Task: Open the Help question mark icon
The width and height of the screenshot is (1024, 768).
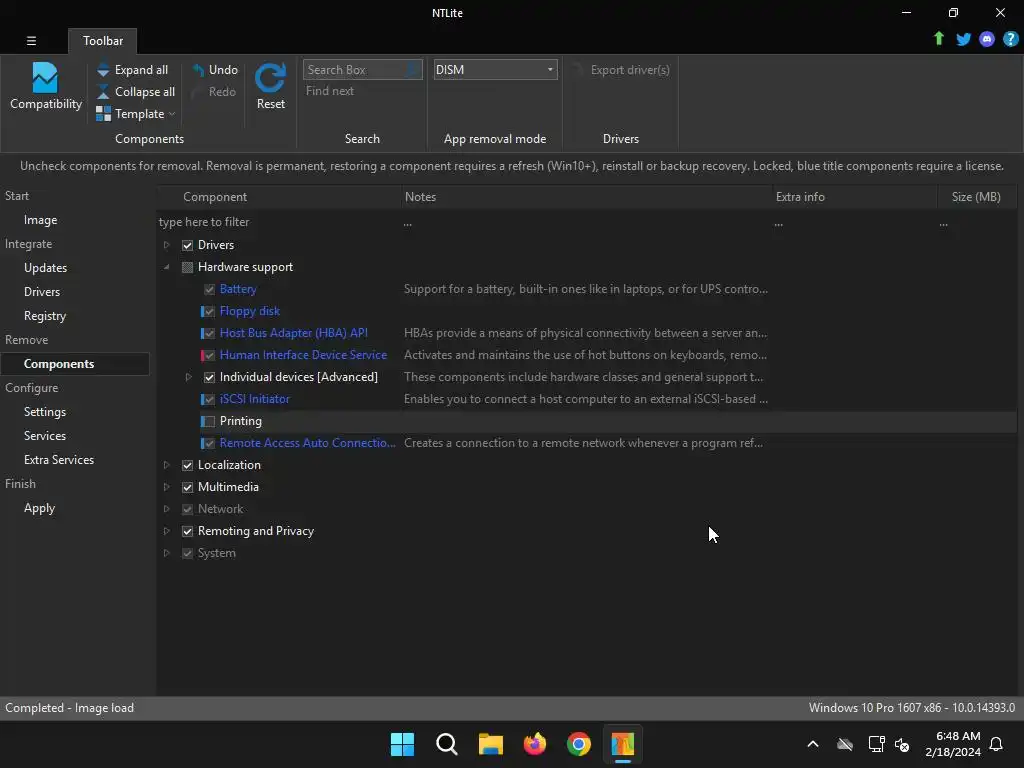Action: (1010, 39)
